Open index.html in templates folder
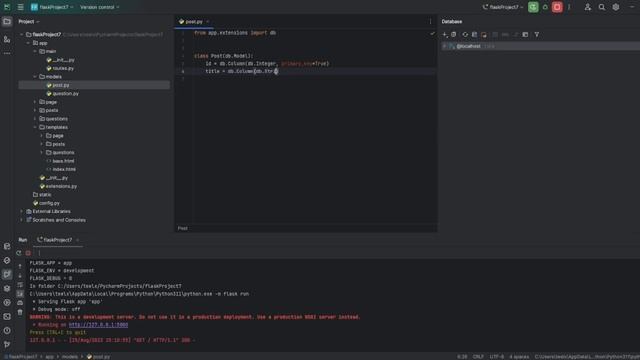The width and height of the screenshot is (640, 360). [61, 169]
